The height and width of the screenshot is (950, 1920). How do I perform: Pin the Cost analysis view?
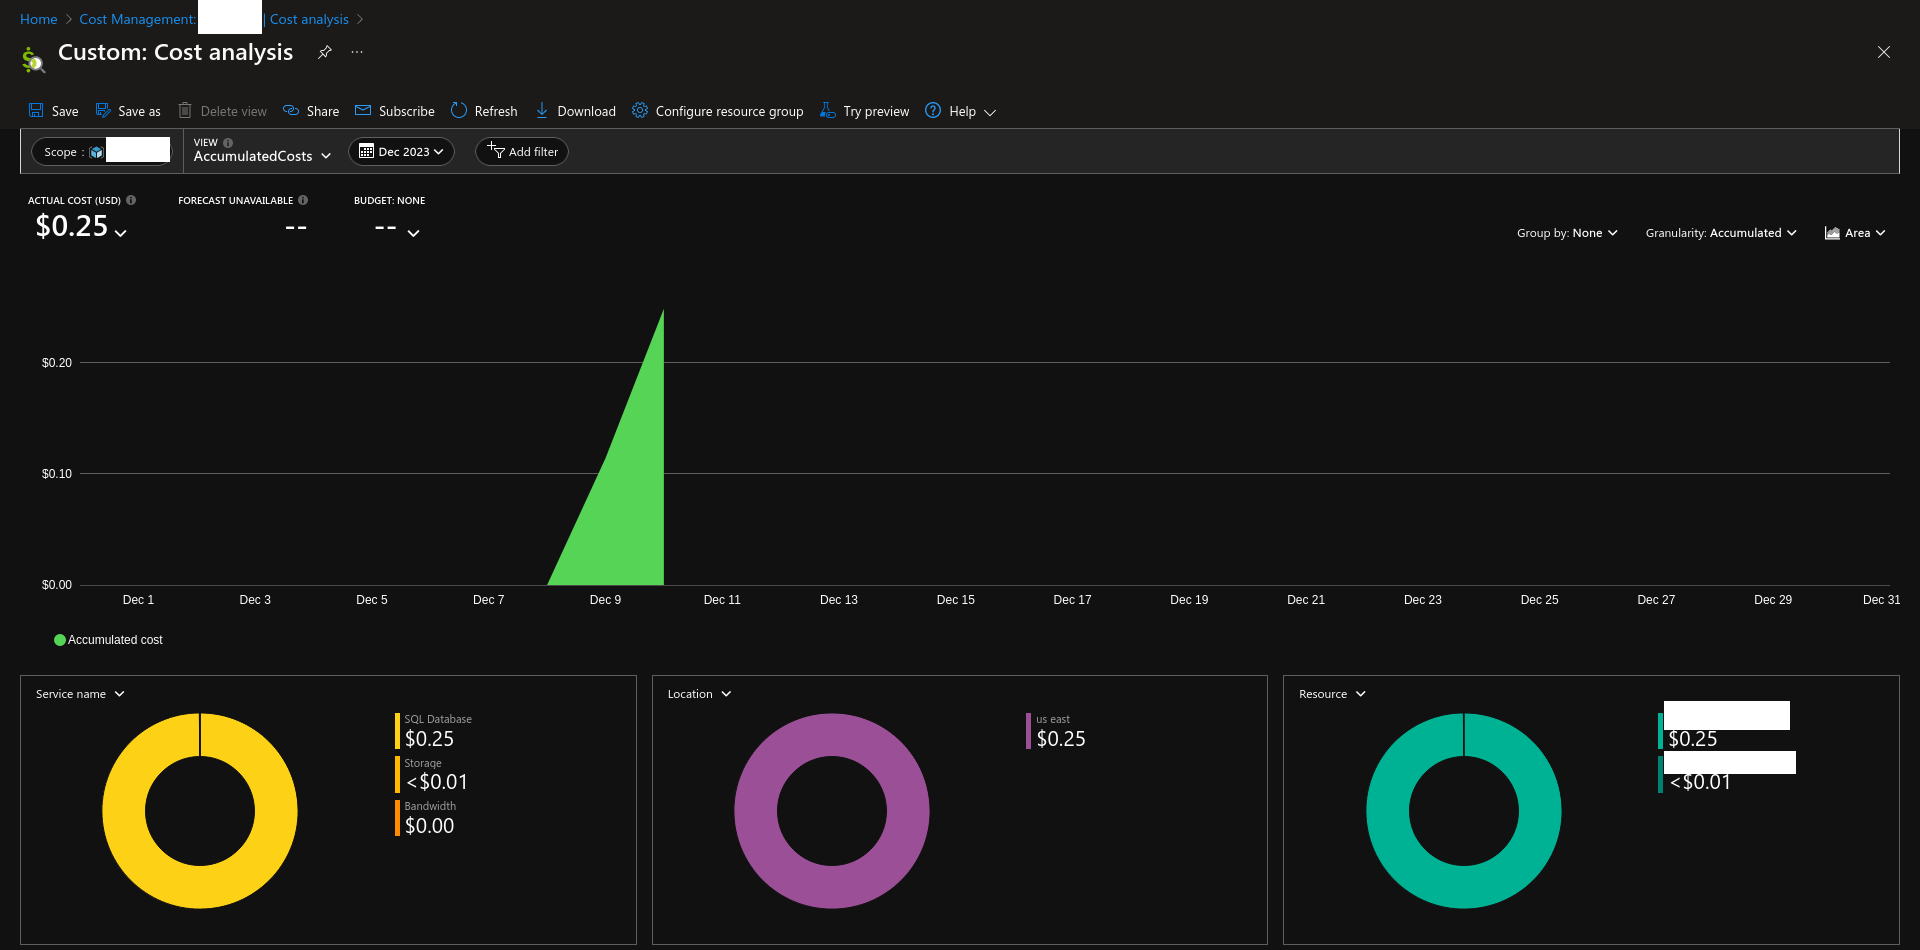point(325,52)
